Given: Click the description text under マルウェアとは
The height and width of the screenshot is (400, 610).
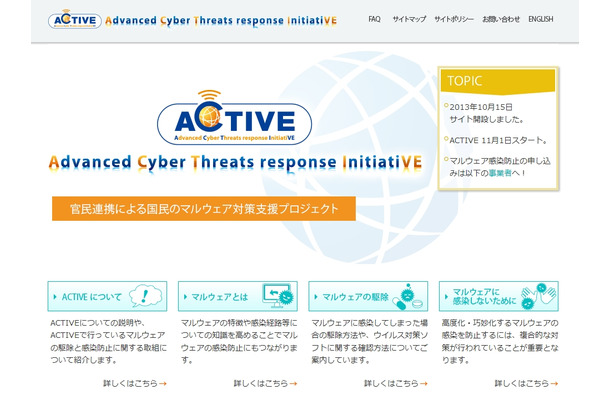Looking at the screenshot, I should tap(239, 342).
